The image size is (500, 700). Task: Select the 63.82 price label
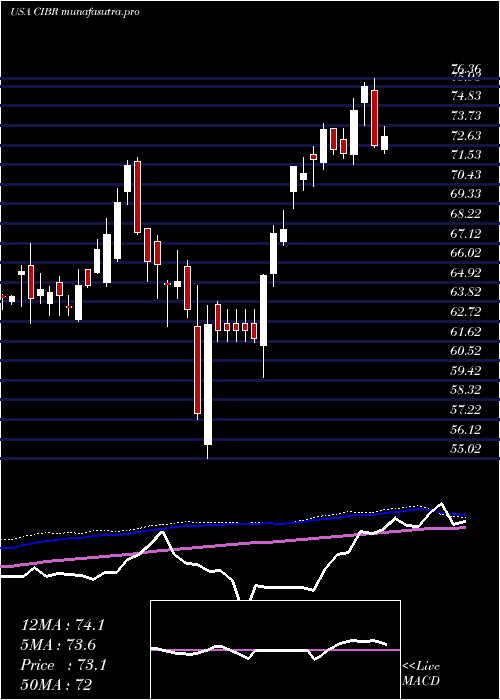pos(467,292)
